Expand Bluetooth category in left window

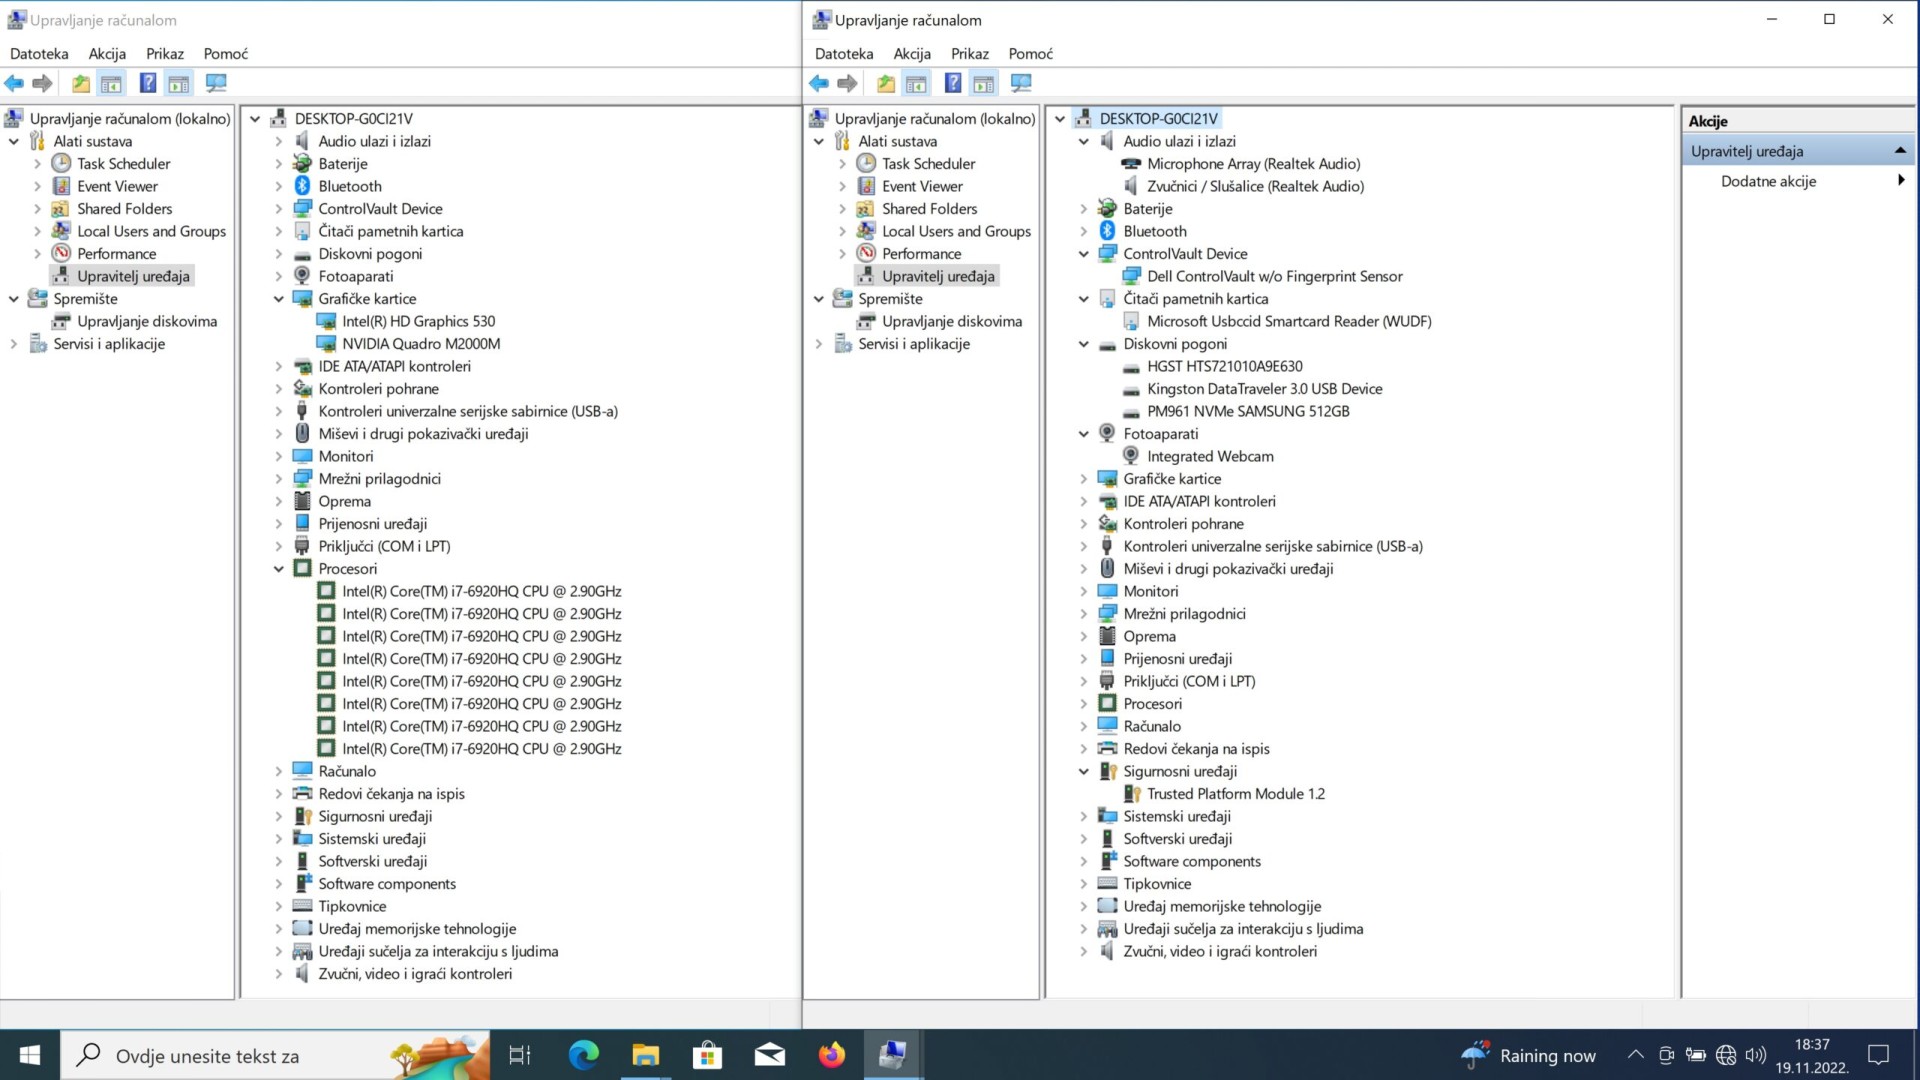(279, 186)
